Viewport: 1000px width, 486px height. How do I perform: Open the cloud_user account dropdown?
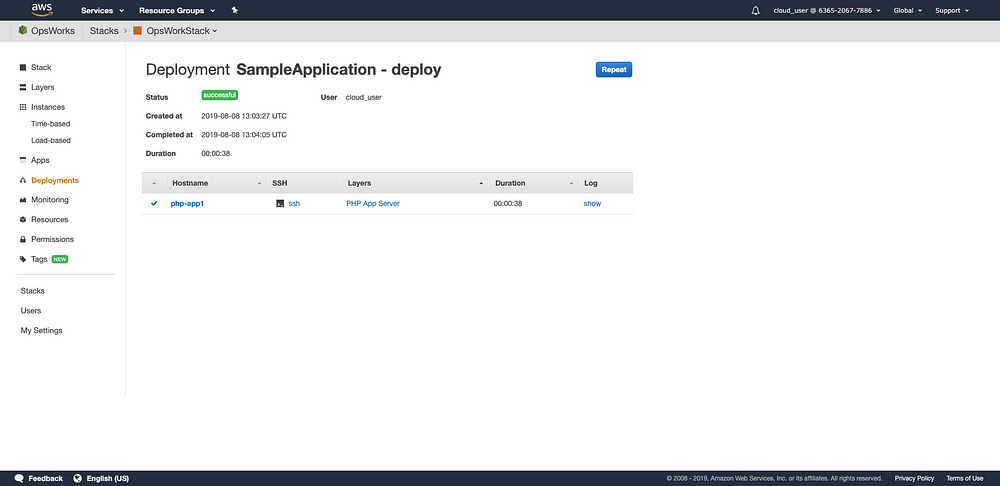pyautogui.click(x=827, y=10)
